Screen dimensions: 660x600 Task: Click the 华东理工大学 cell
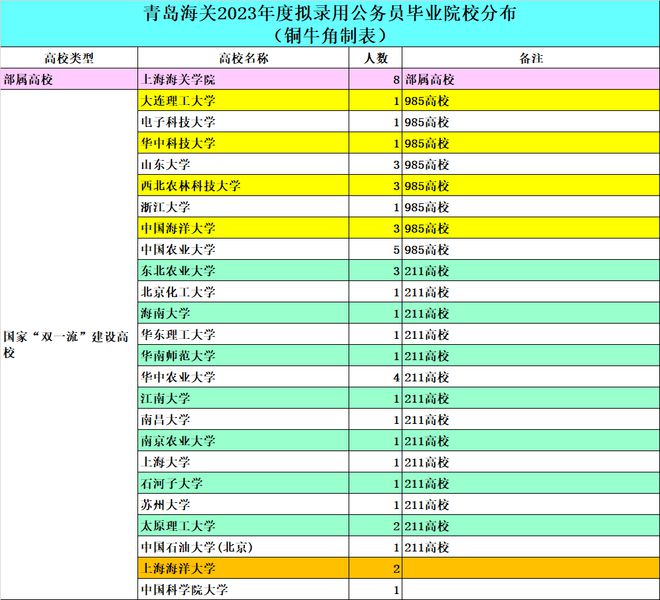tap(243, 334)
